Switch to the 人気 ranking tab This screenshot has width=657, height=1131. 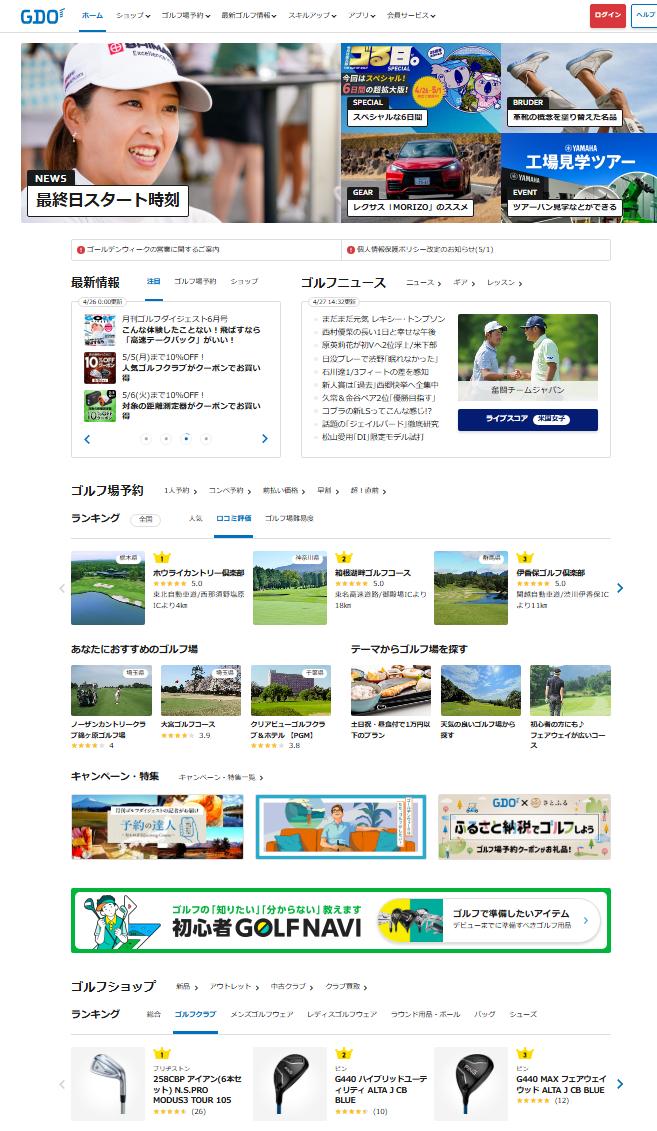tap(195, 519)
